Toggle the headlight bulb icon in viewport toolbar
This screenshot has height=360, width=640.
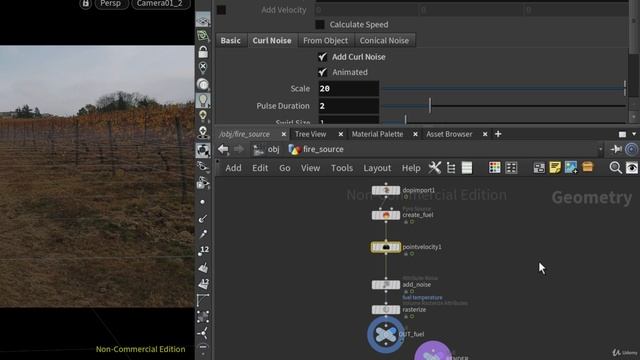[203, 100]
